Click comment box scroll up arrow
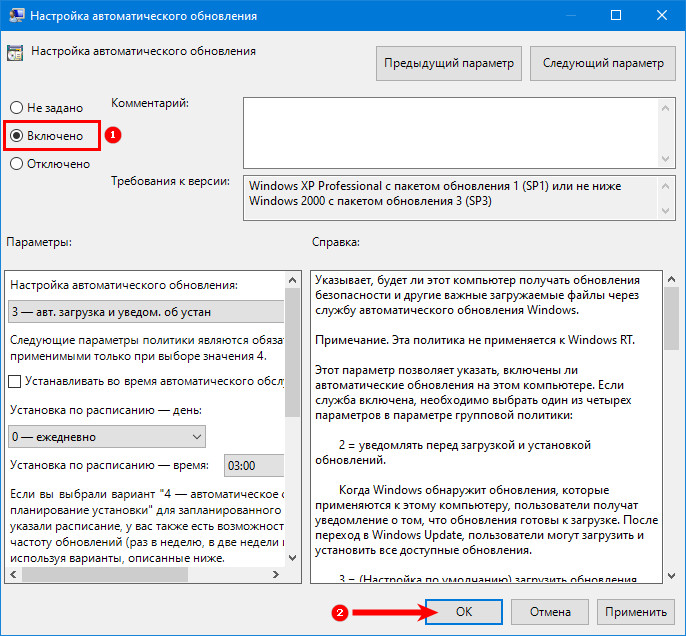 (x=665, y=108)
